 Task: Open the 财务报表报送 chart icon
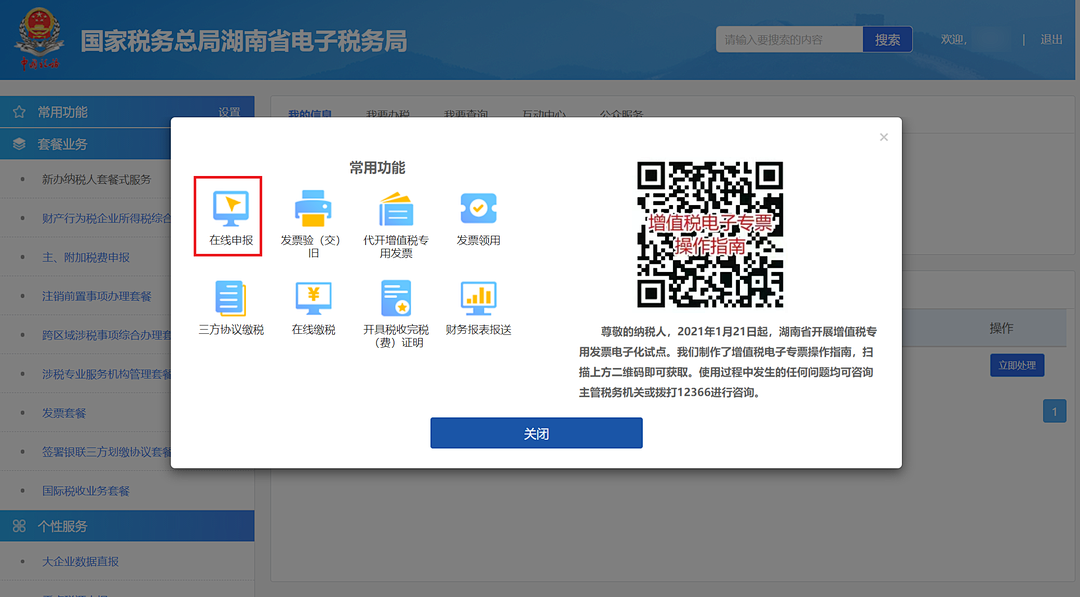pos(478,298)
